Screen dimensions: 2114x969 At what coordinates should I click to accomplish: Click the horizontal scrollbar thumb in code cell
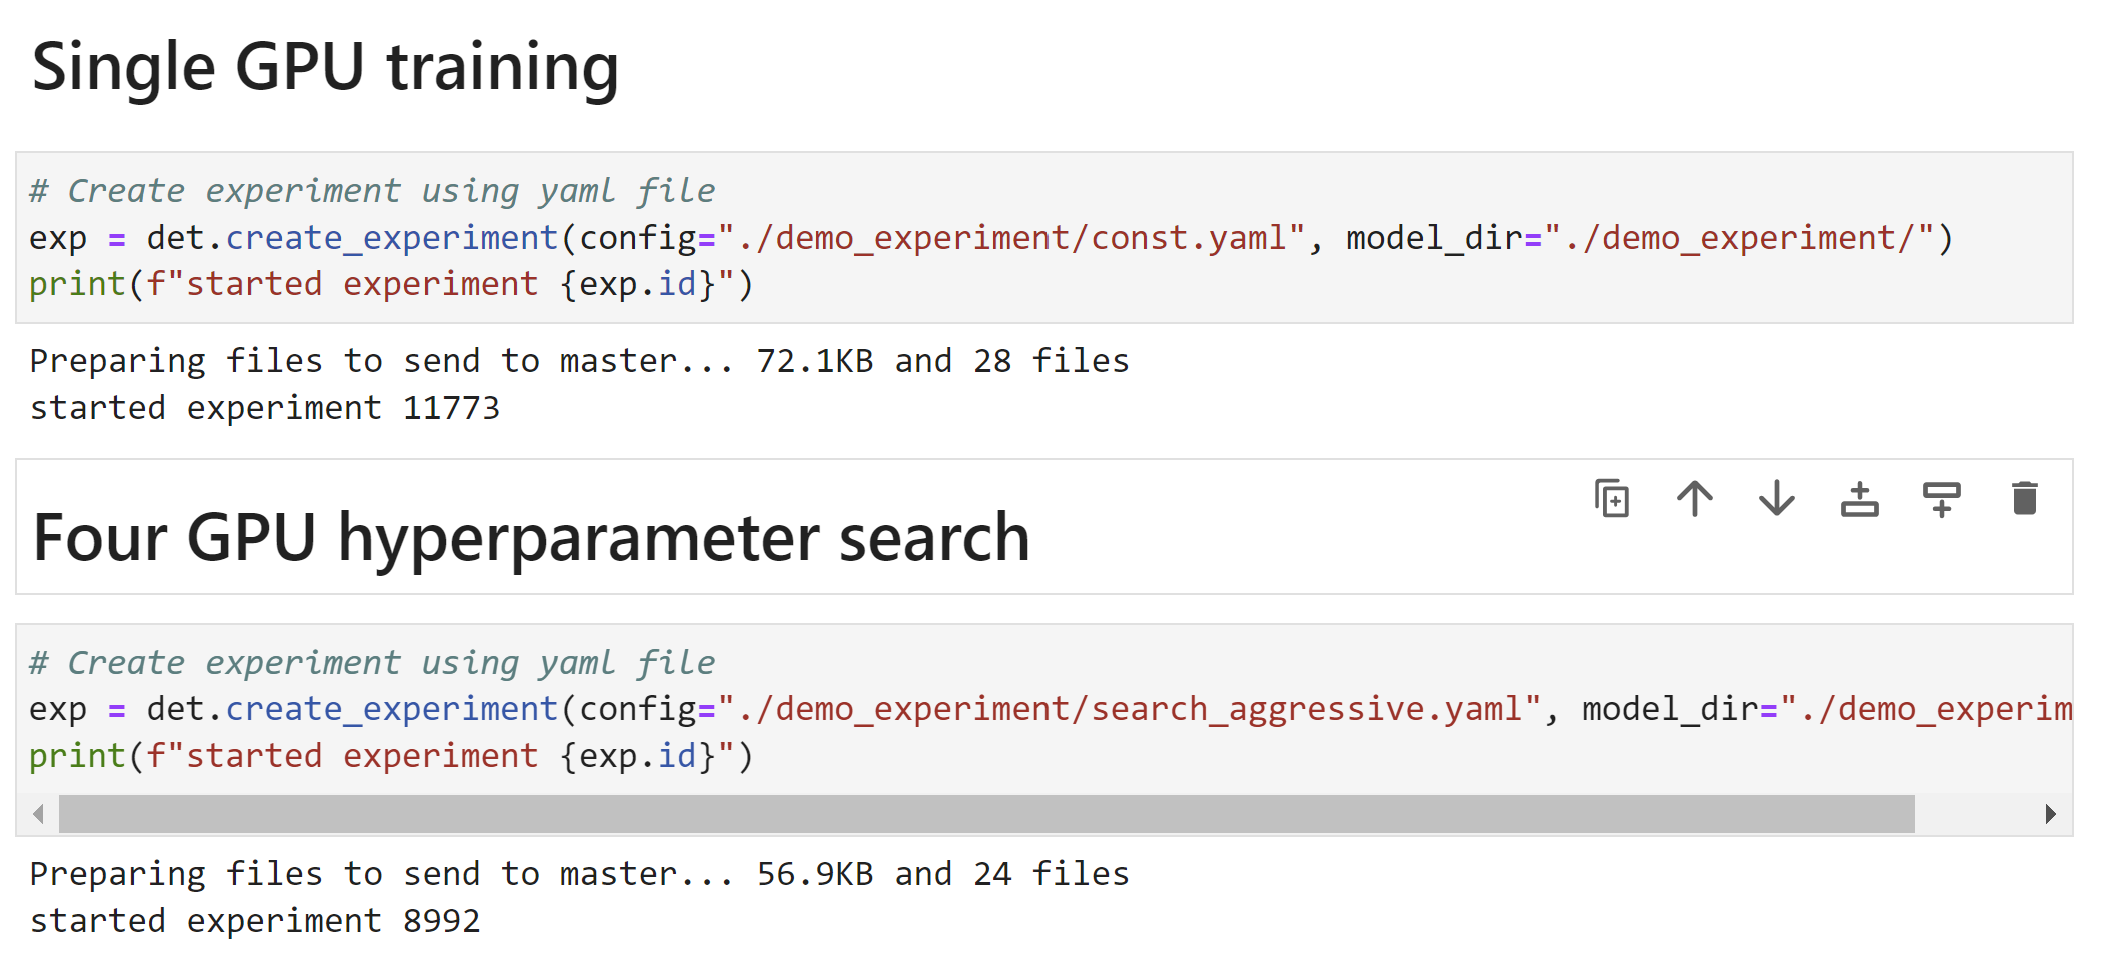coord(986,814)
